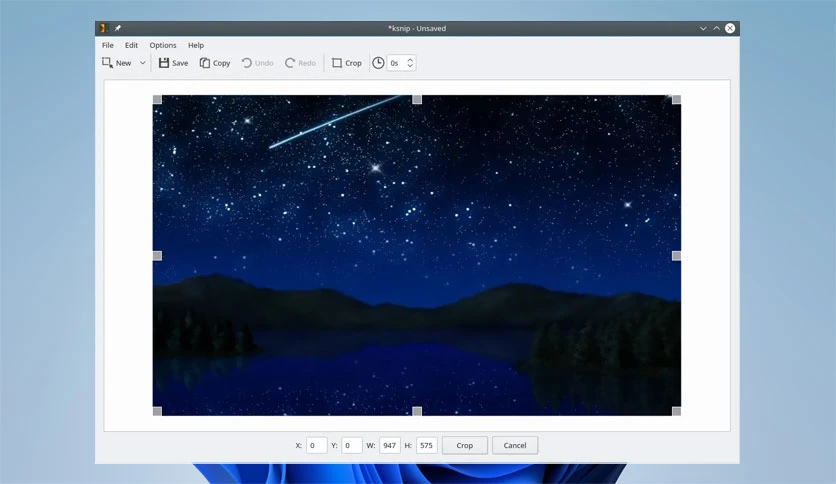Image resolution: width=836 pixels, height=484 pixels.
Task: Click the Y coordinate input field
Action: [351, 445]
